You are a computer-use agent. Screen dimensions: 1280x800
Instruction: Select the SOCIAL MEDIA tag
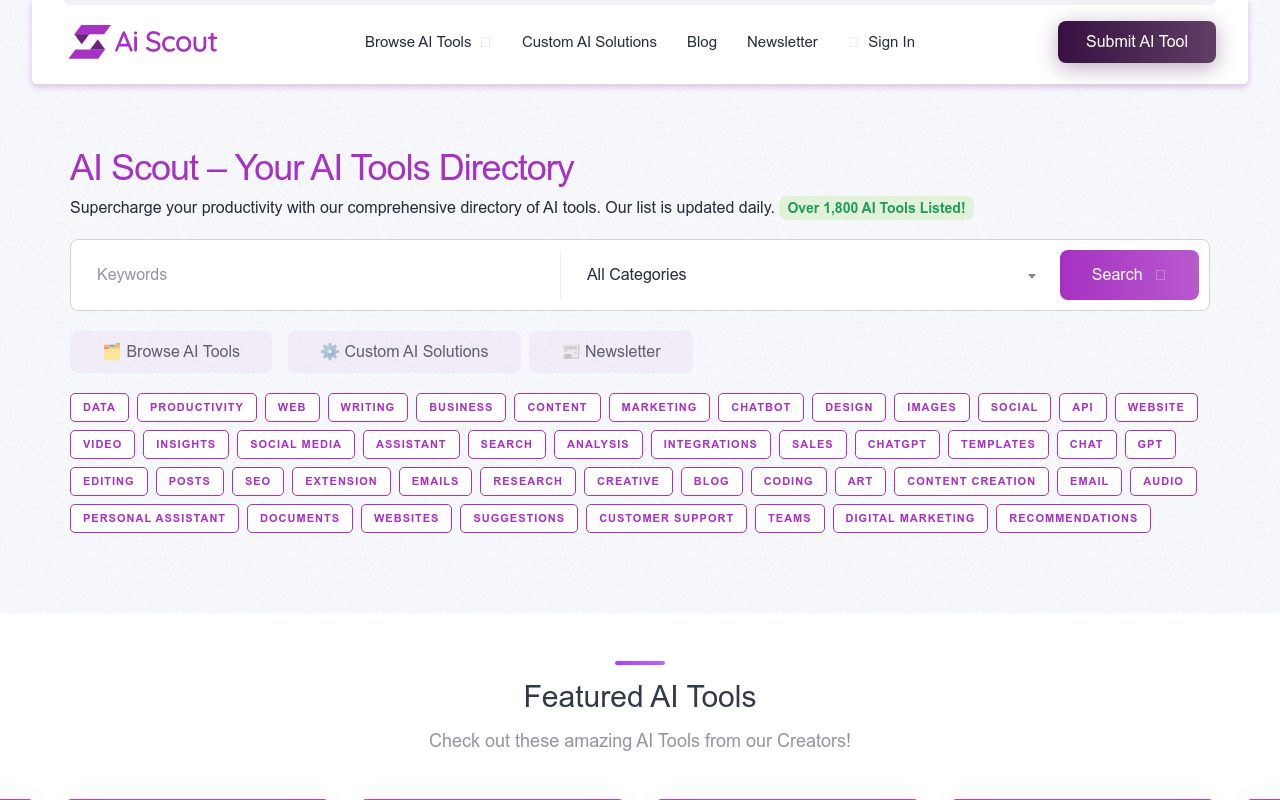pos(296,444)
